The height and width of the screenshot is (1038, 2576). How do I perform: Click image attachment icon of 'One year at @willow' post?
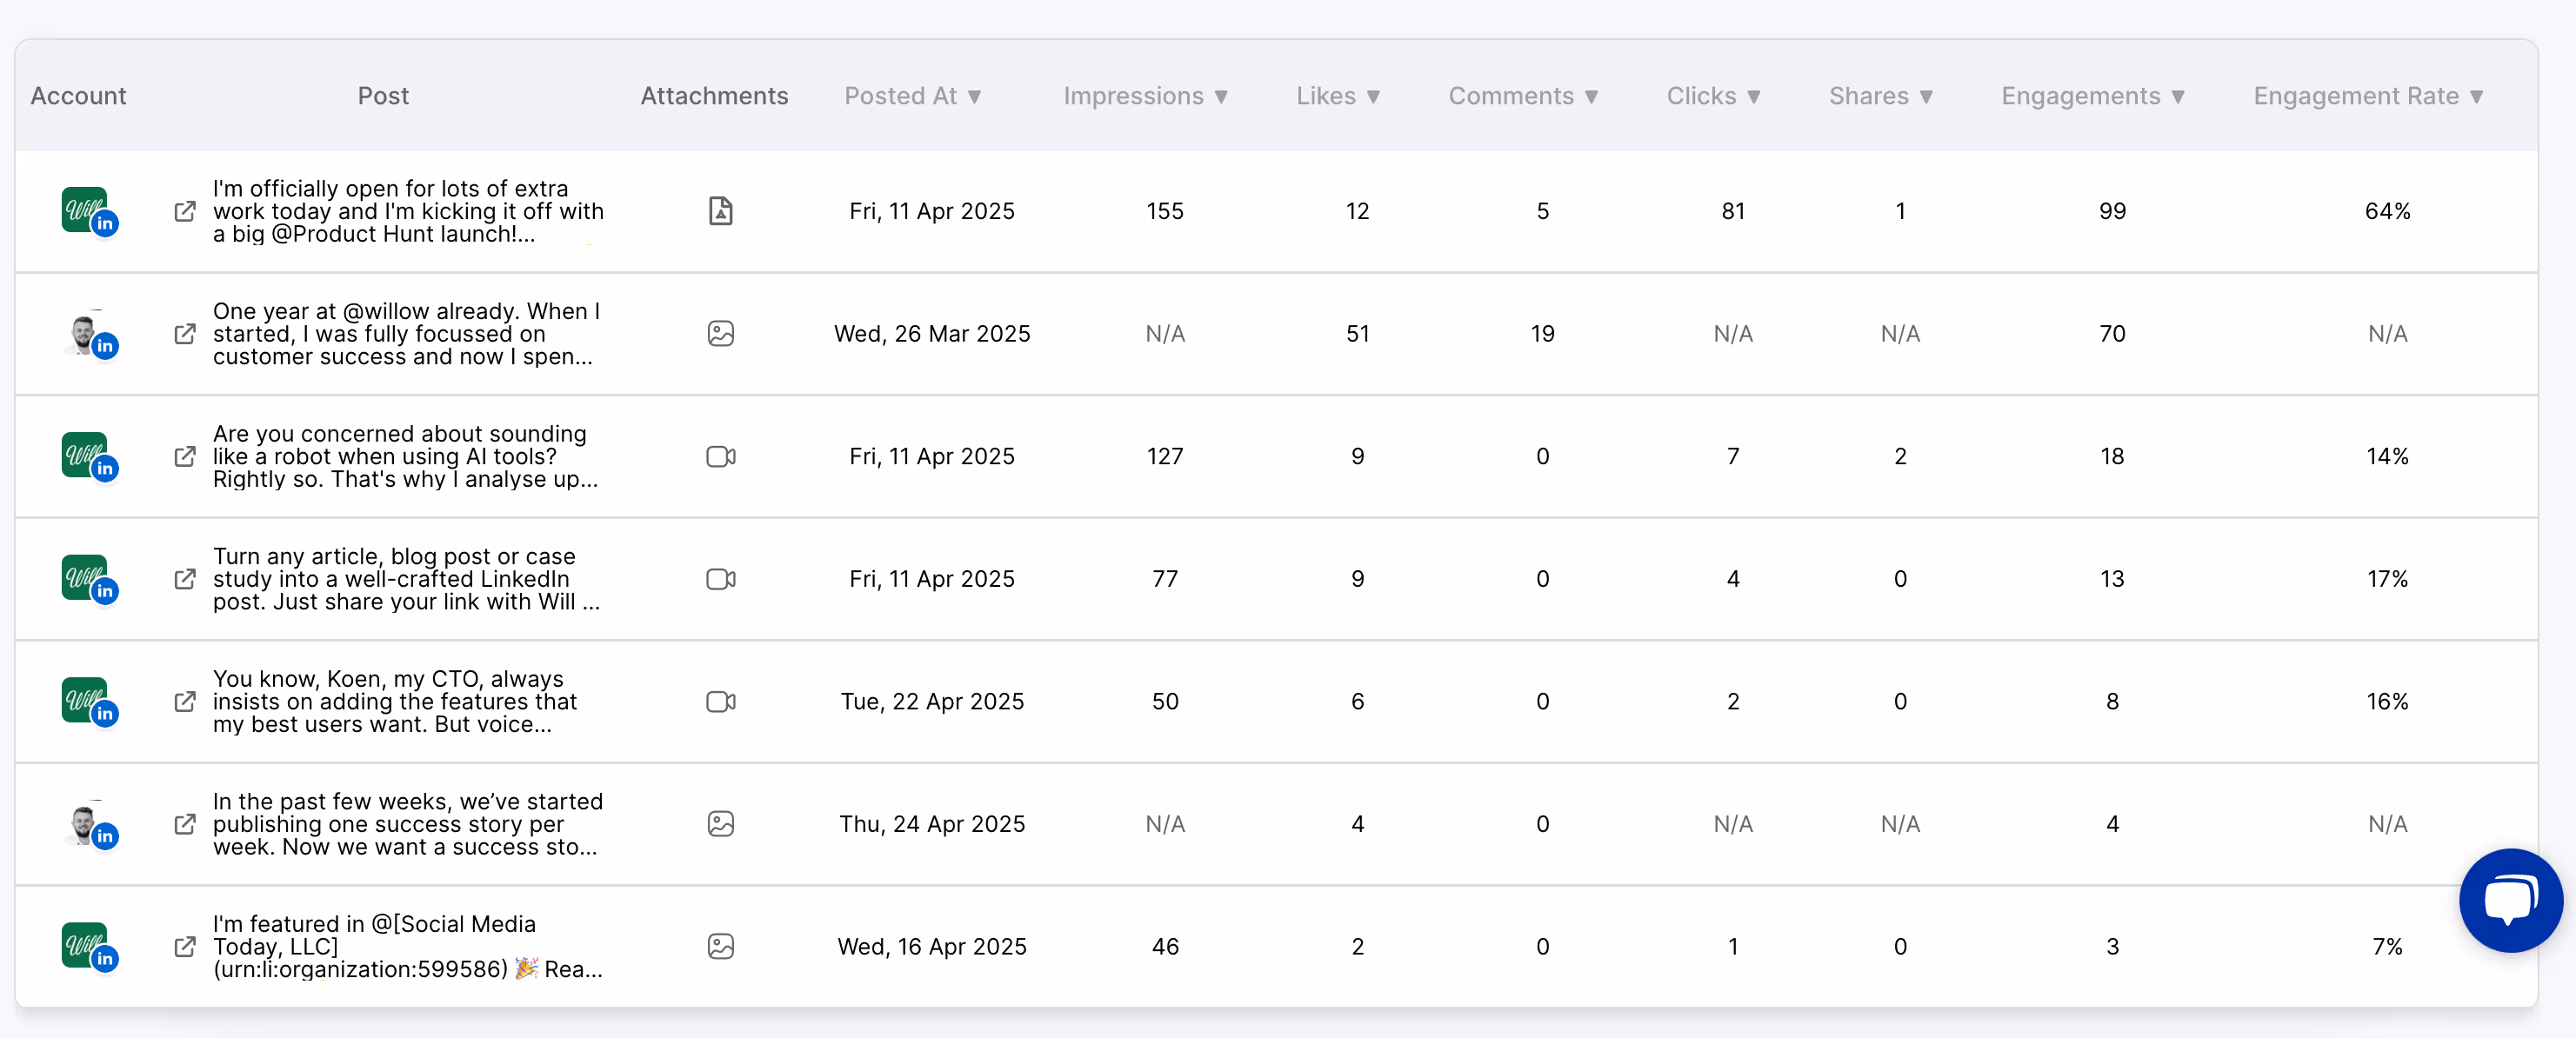coord(721,334)
